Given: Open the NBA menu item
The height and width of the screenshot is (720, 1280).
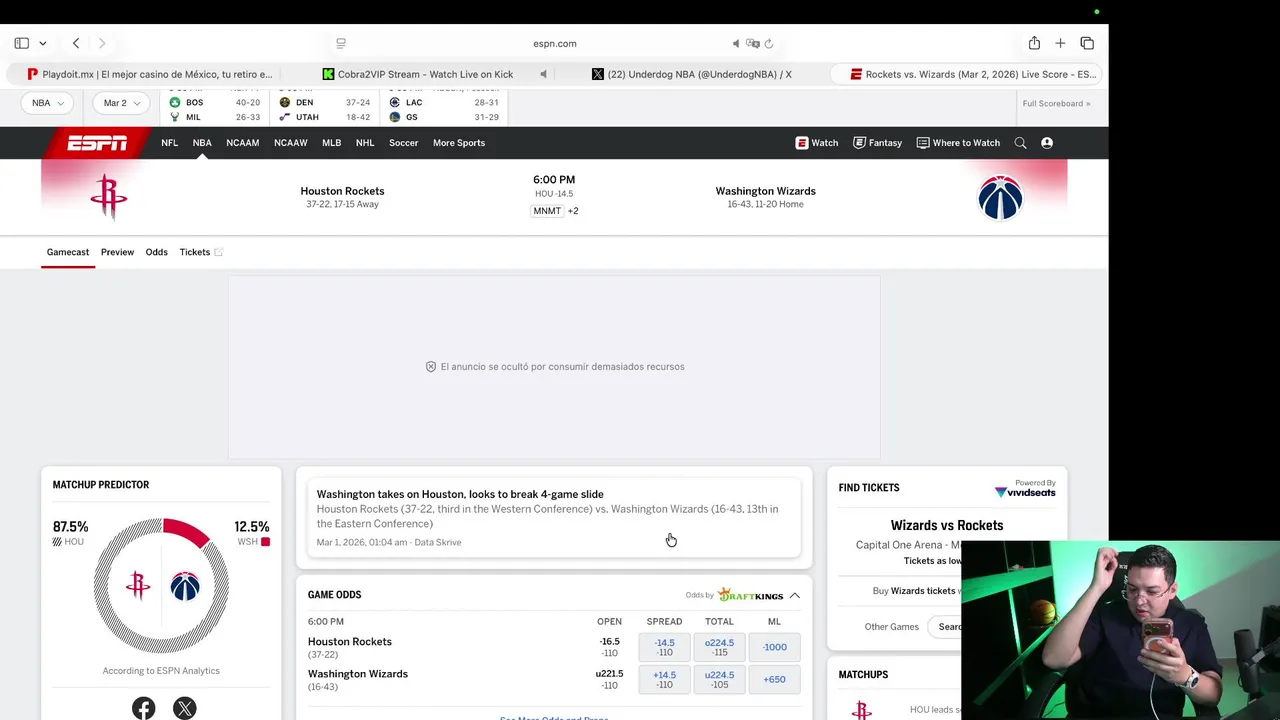Looking at the screenshot, I should tap(202, 143).
